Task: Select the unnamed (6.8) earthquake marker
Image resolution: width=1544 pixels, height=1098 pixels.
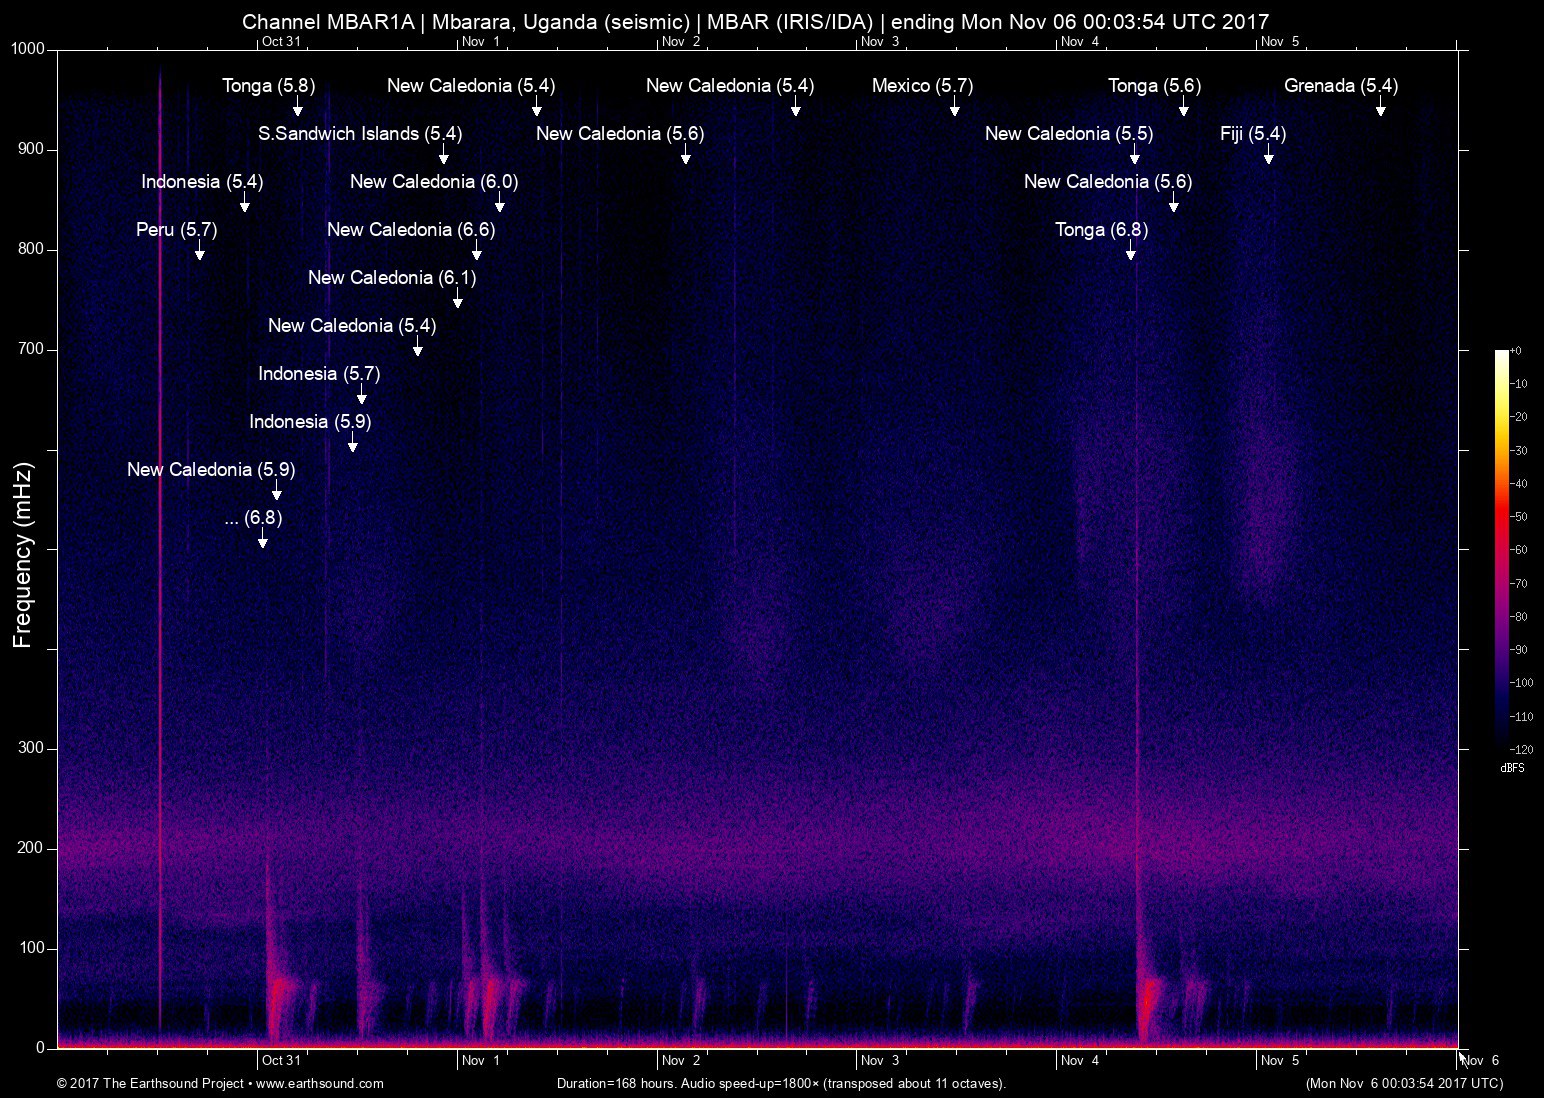Action: [252, 518]
